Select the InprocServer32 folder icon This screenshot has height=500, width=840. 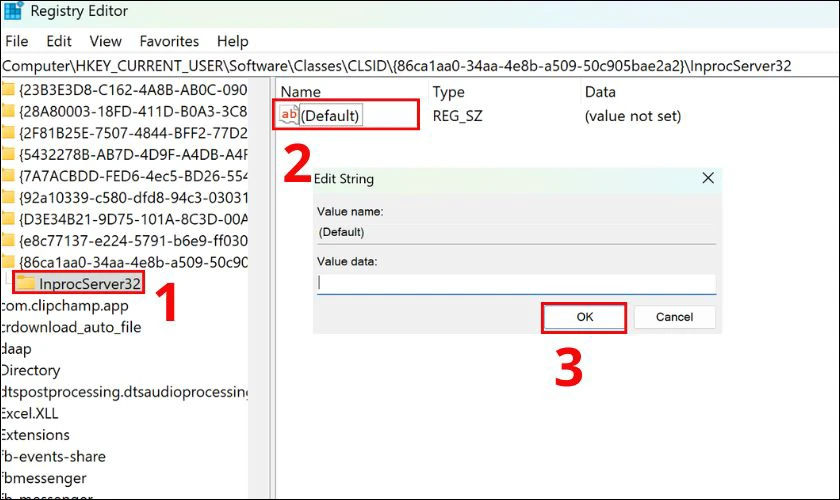[25, 283]
